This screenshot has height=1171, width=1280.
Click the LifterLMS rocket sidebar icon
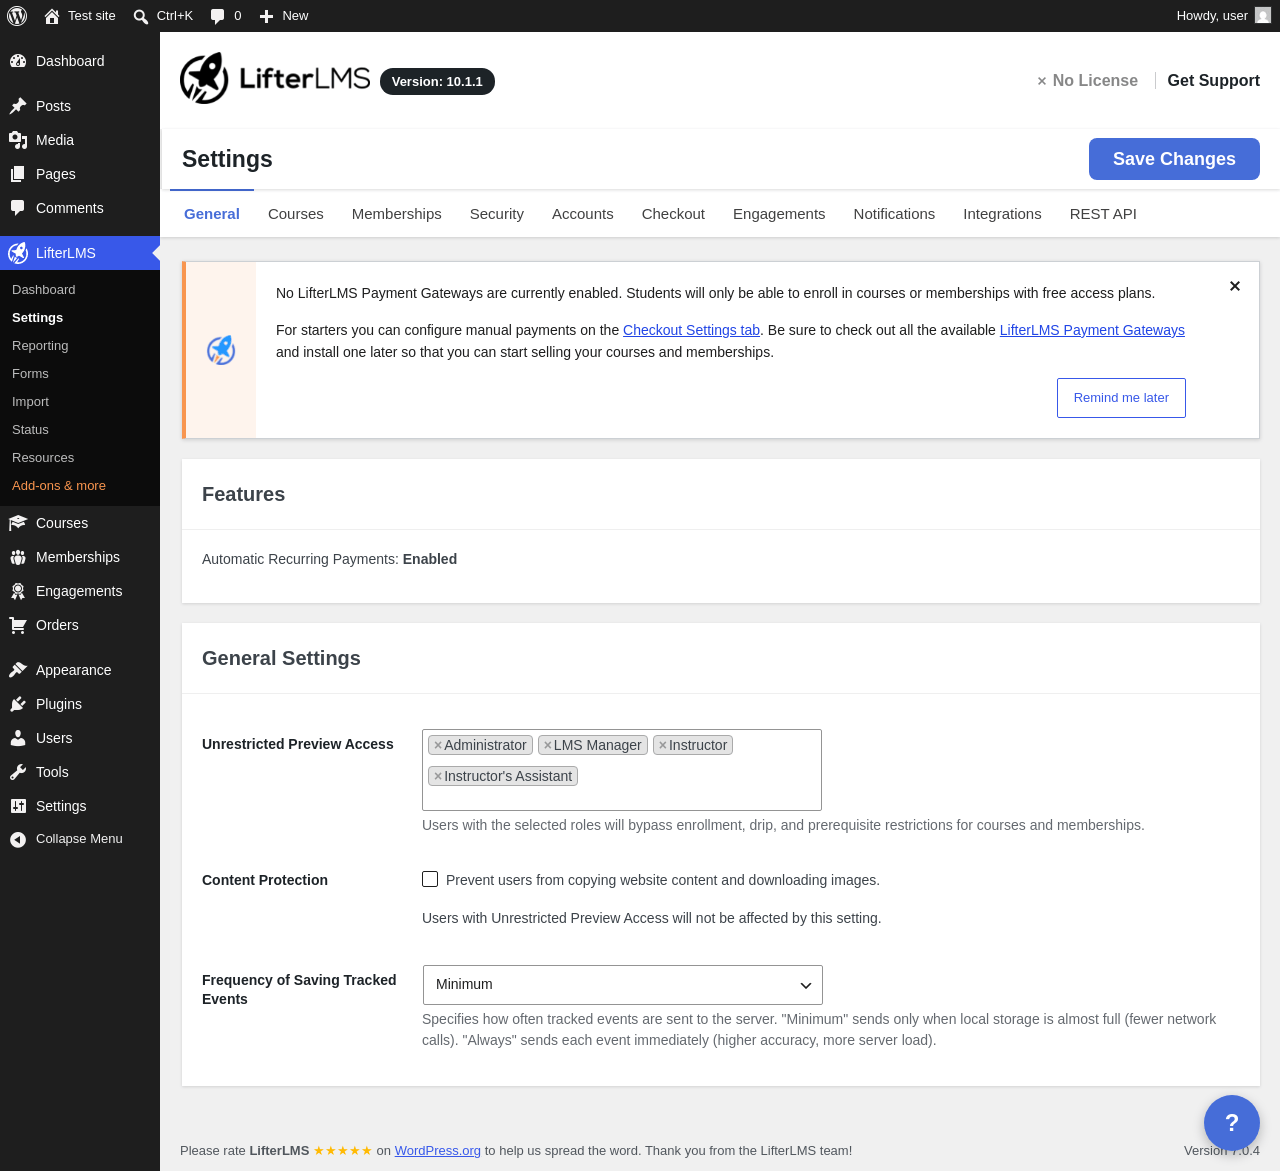tap(18, 253)
